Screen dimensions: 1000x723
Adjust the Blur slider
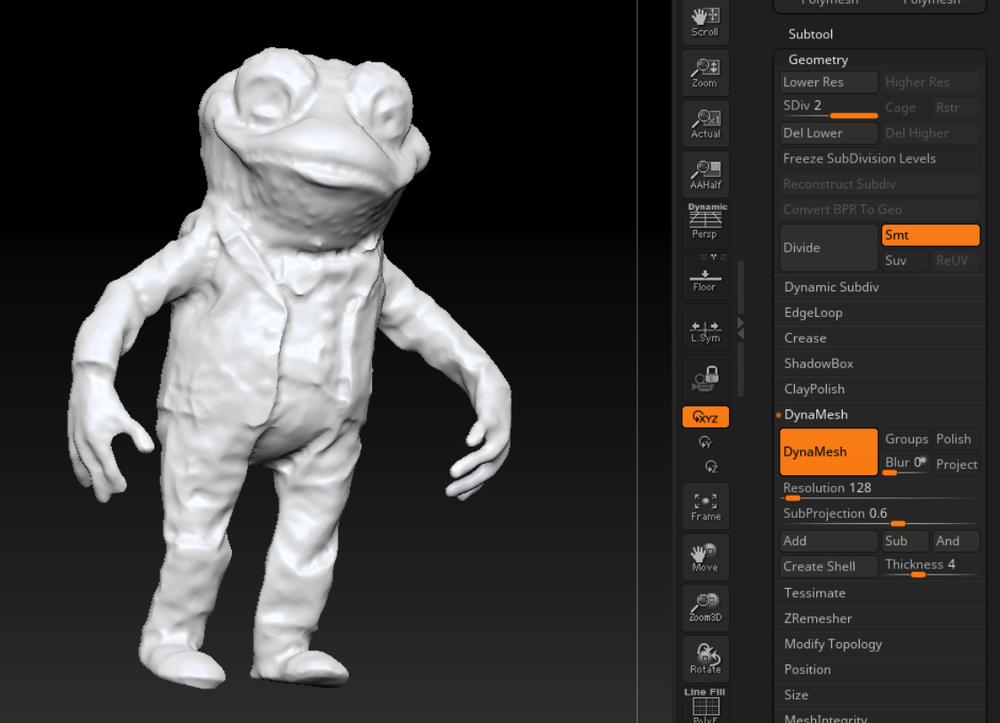point(905,464)
